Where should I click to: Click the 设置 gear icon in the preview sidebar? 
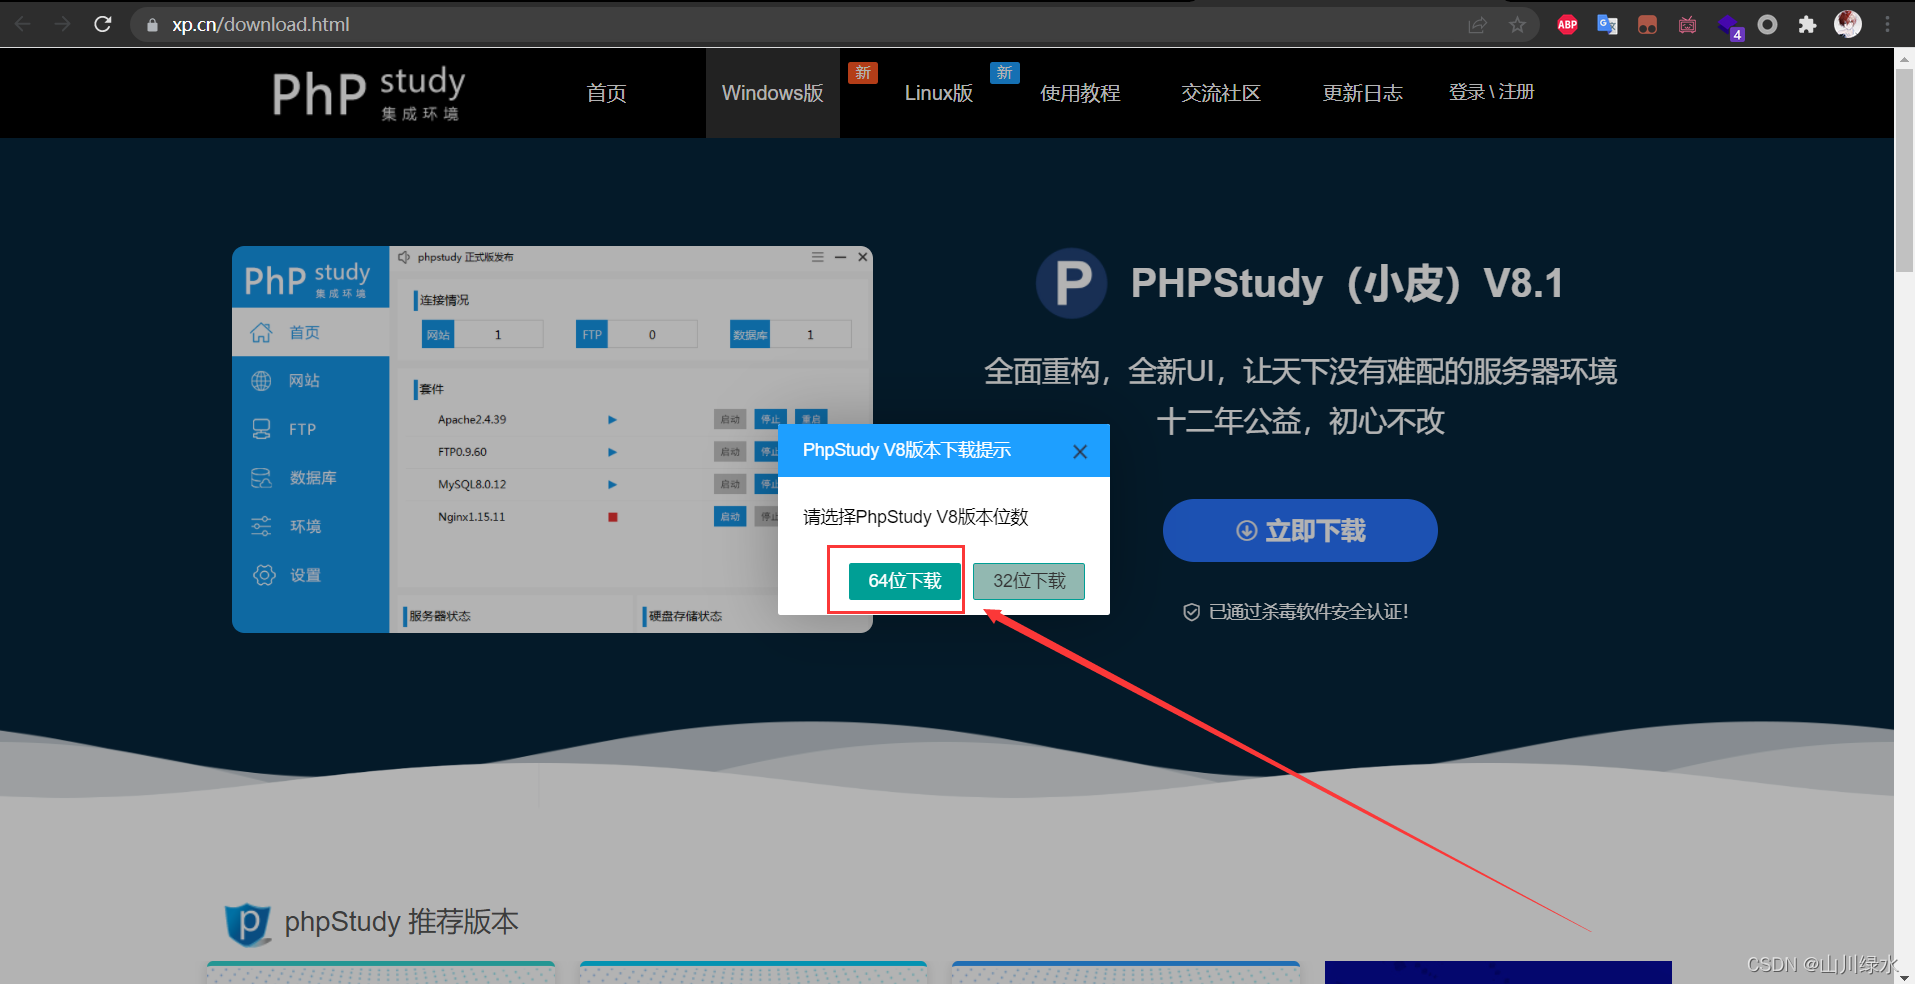point(264,575)
